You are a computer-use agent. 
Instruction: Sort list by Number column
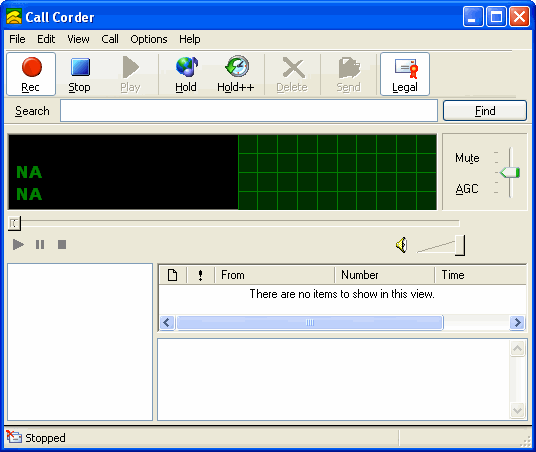click(x=385, y=275)
